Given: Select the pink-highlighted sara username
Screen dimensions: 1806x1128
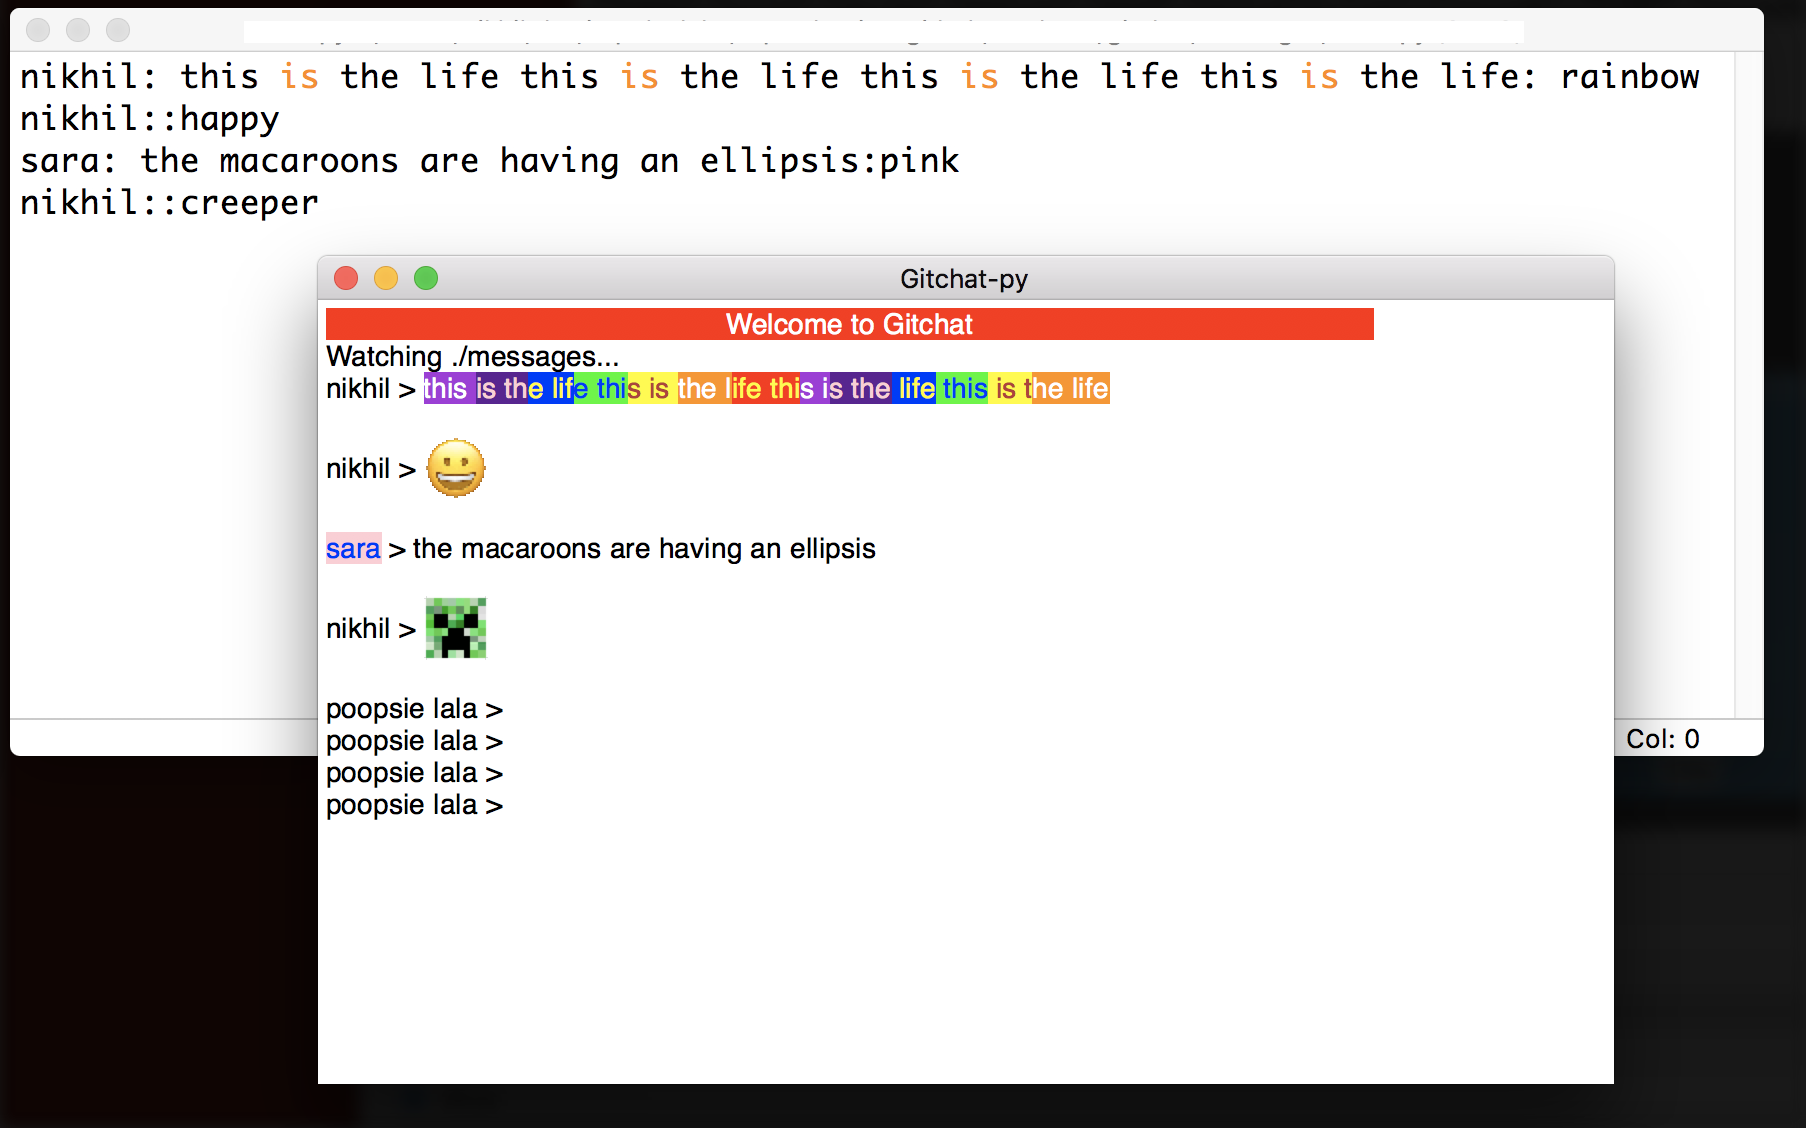Looking at the screenshot, I should click(x=353, y=549).
